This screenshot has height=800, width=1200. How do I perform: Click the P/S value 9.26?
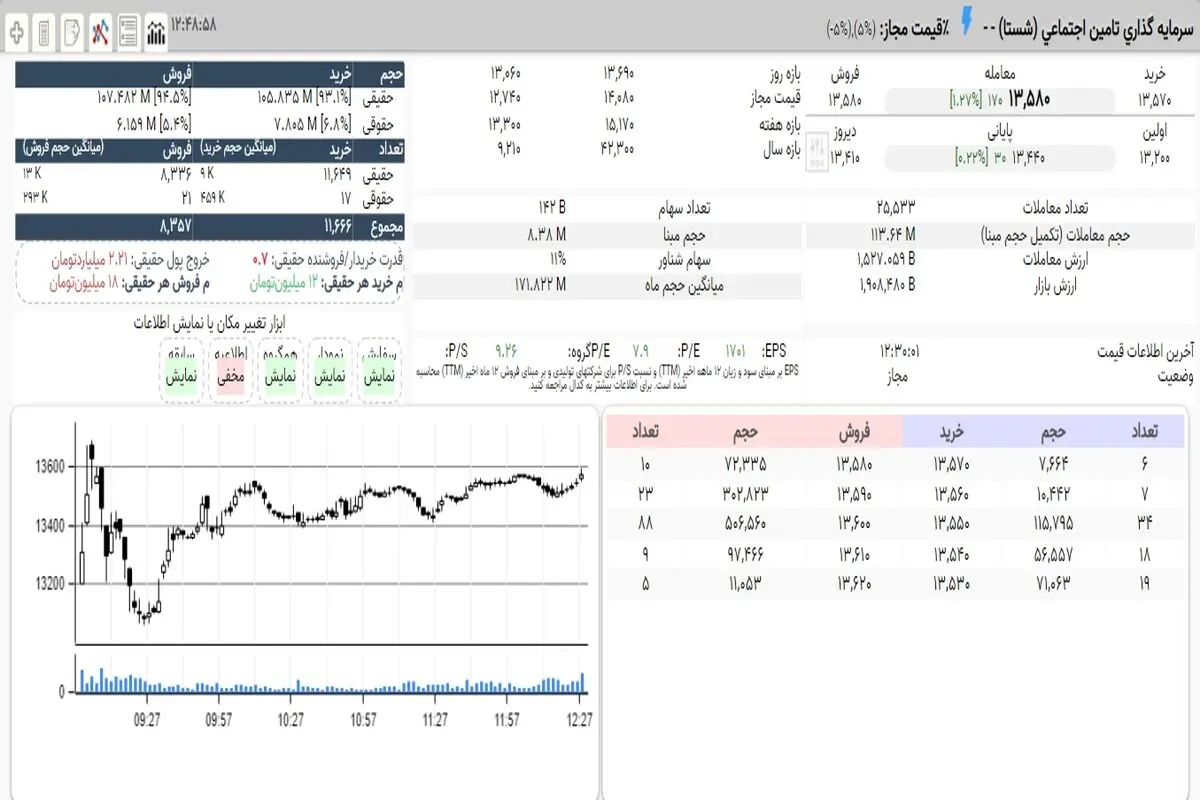click(x=506, y=350)
